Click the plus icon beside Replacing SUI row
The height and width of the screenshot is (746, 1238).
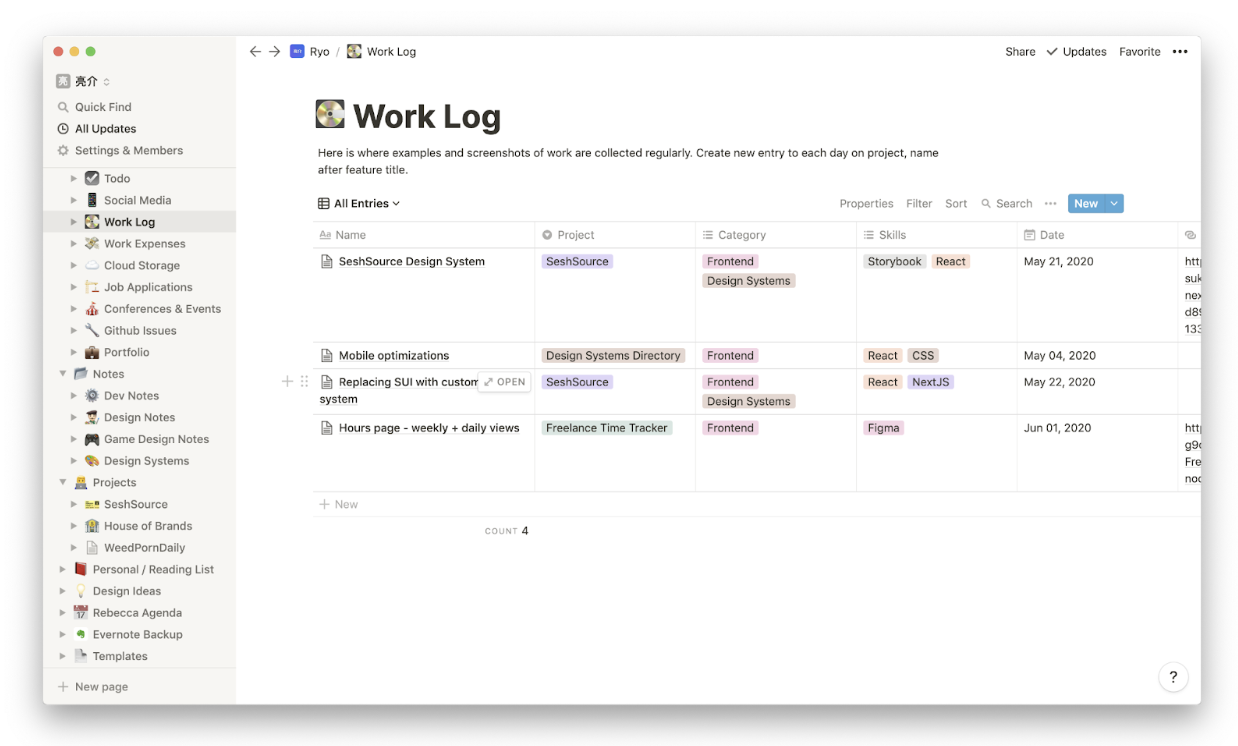pos(287,381)
